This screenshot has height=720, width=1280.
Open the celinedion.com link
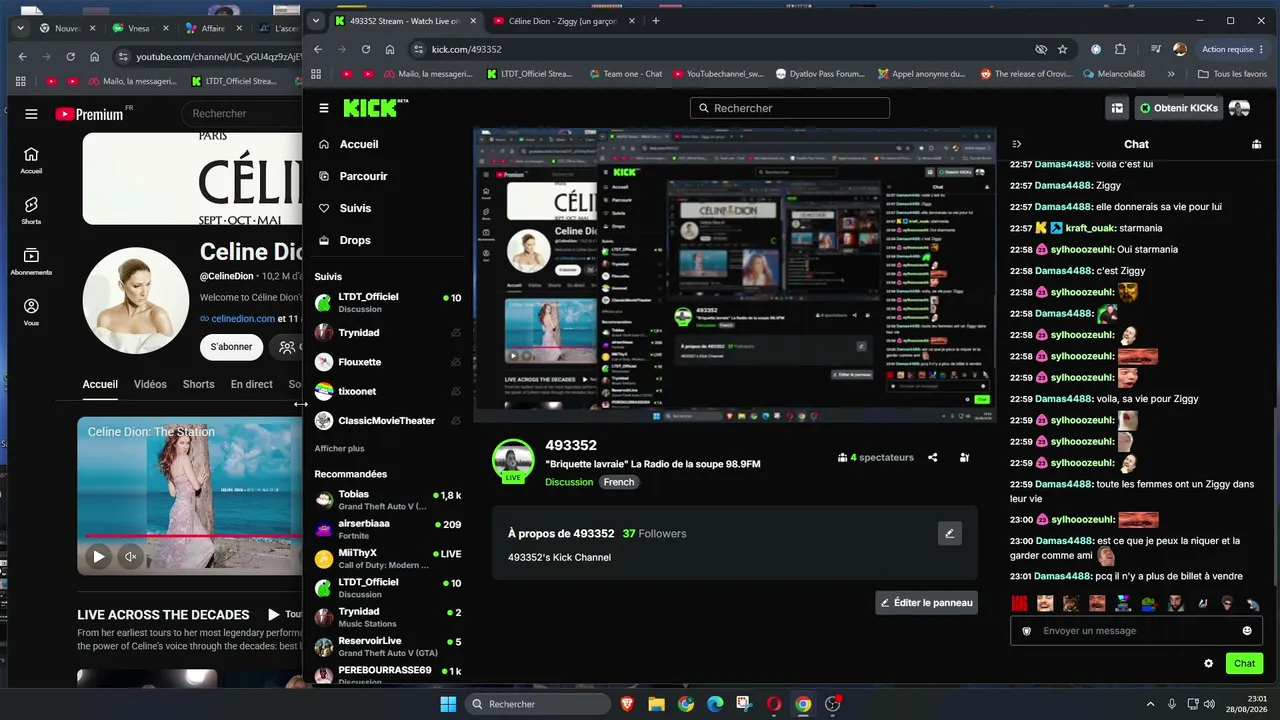(x=243, y=318)
